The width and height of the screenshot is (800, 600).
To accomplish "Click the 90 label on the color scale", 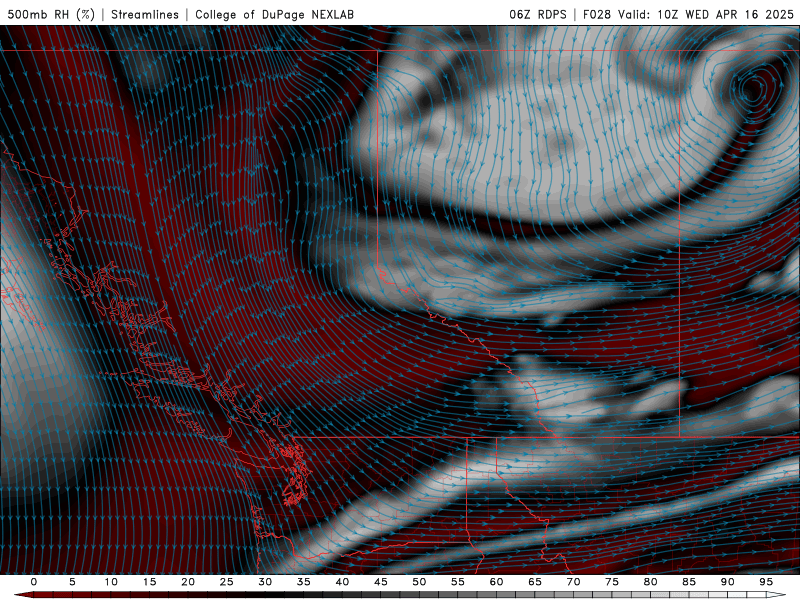I will click(727, 582).
